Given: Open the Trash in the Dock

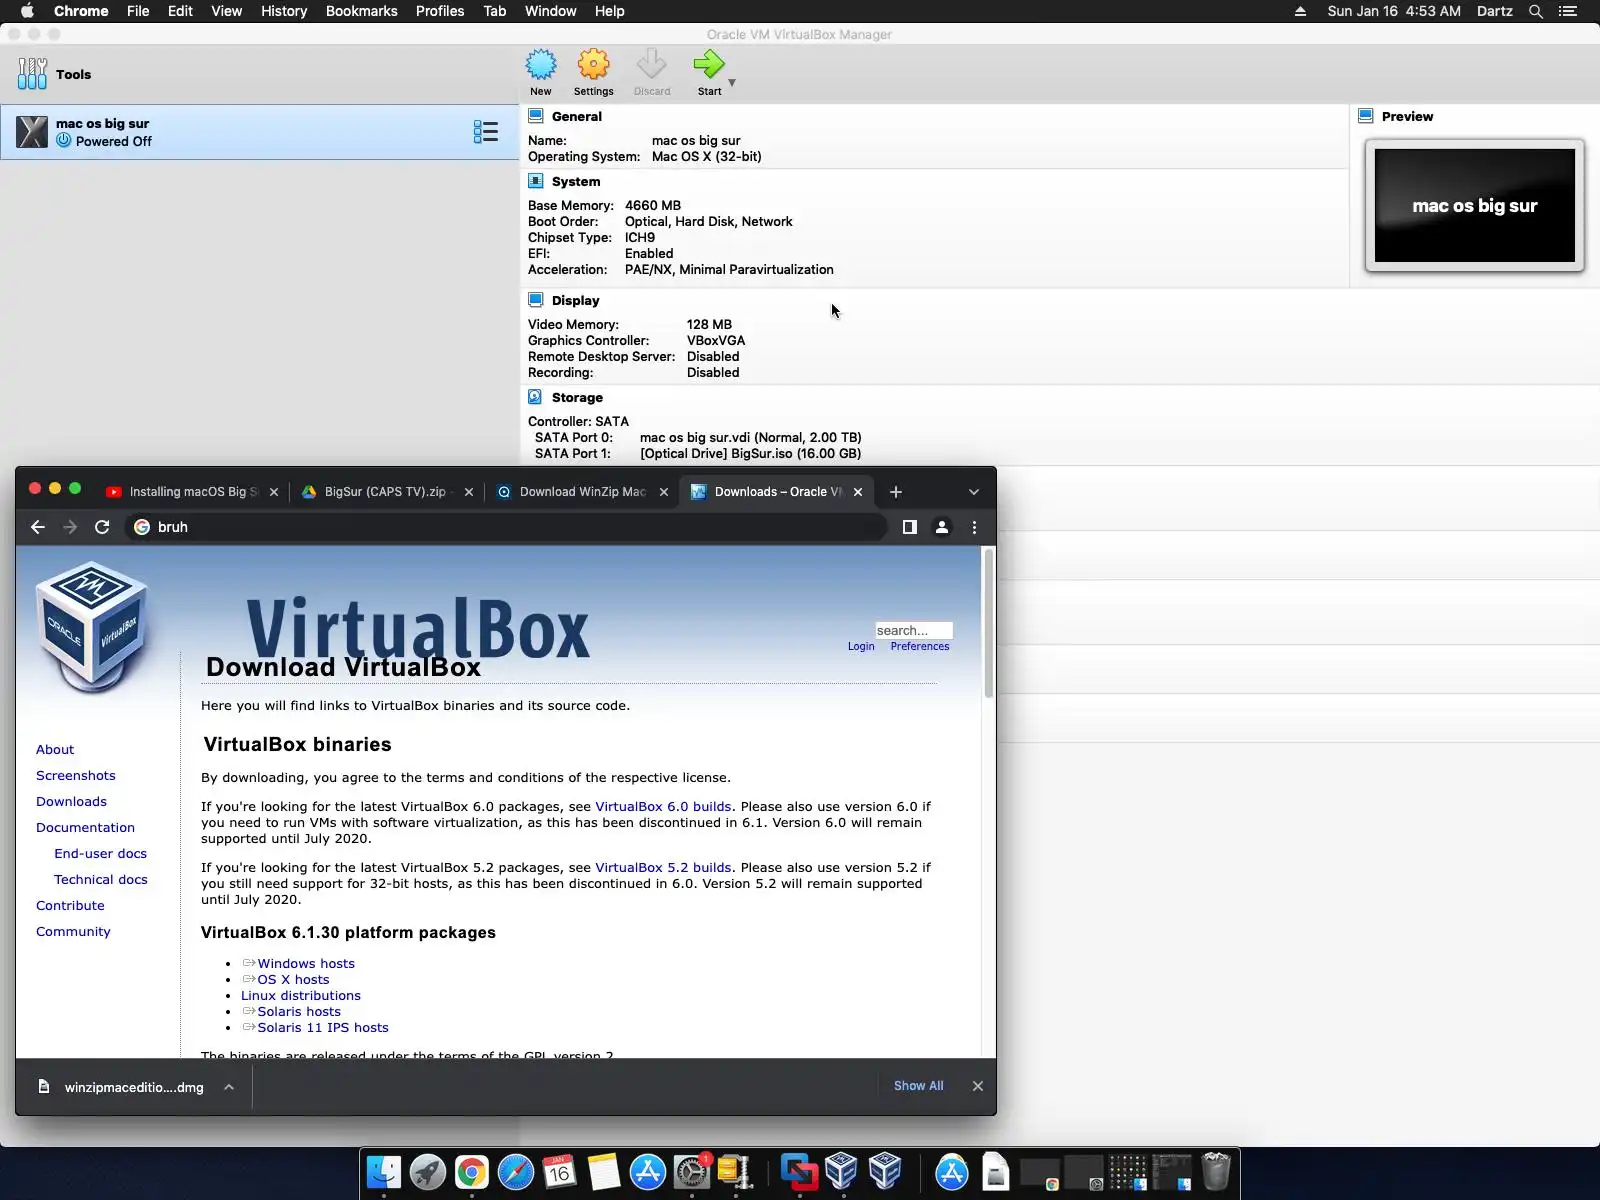Looking at the screenshot, I should [x=1216, y=1172].
